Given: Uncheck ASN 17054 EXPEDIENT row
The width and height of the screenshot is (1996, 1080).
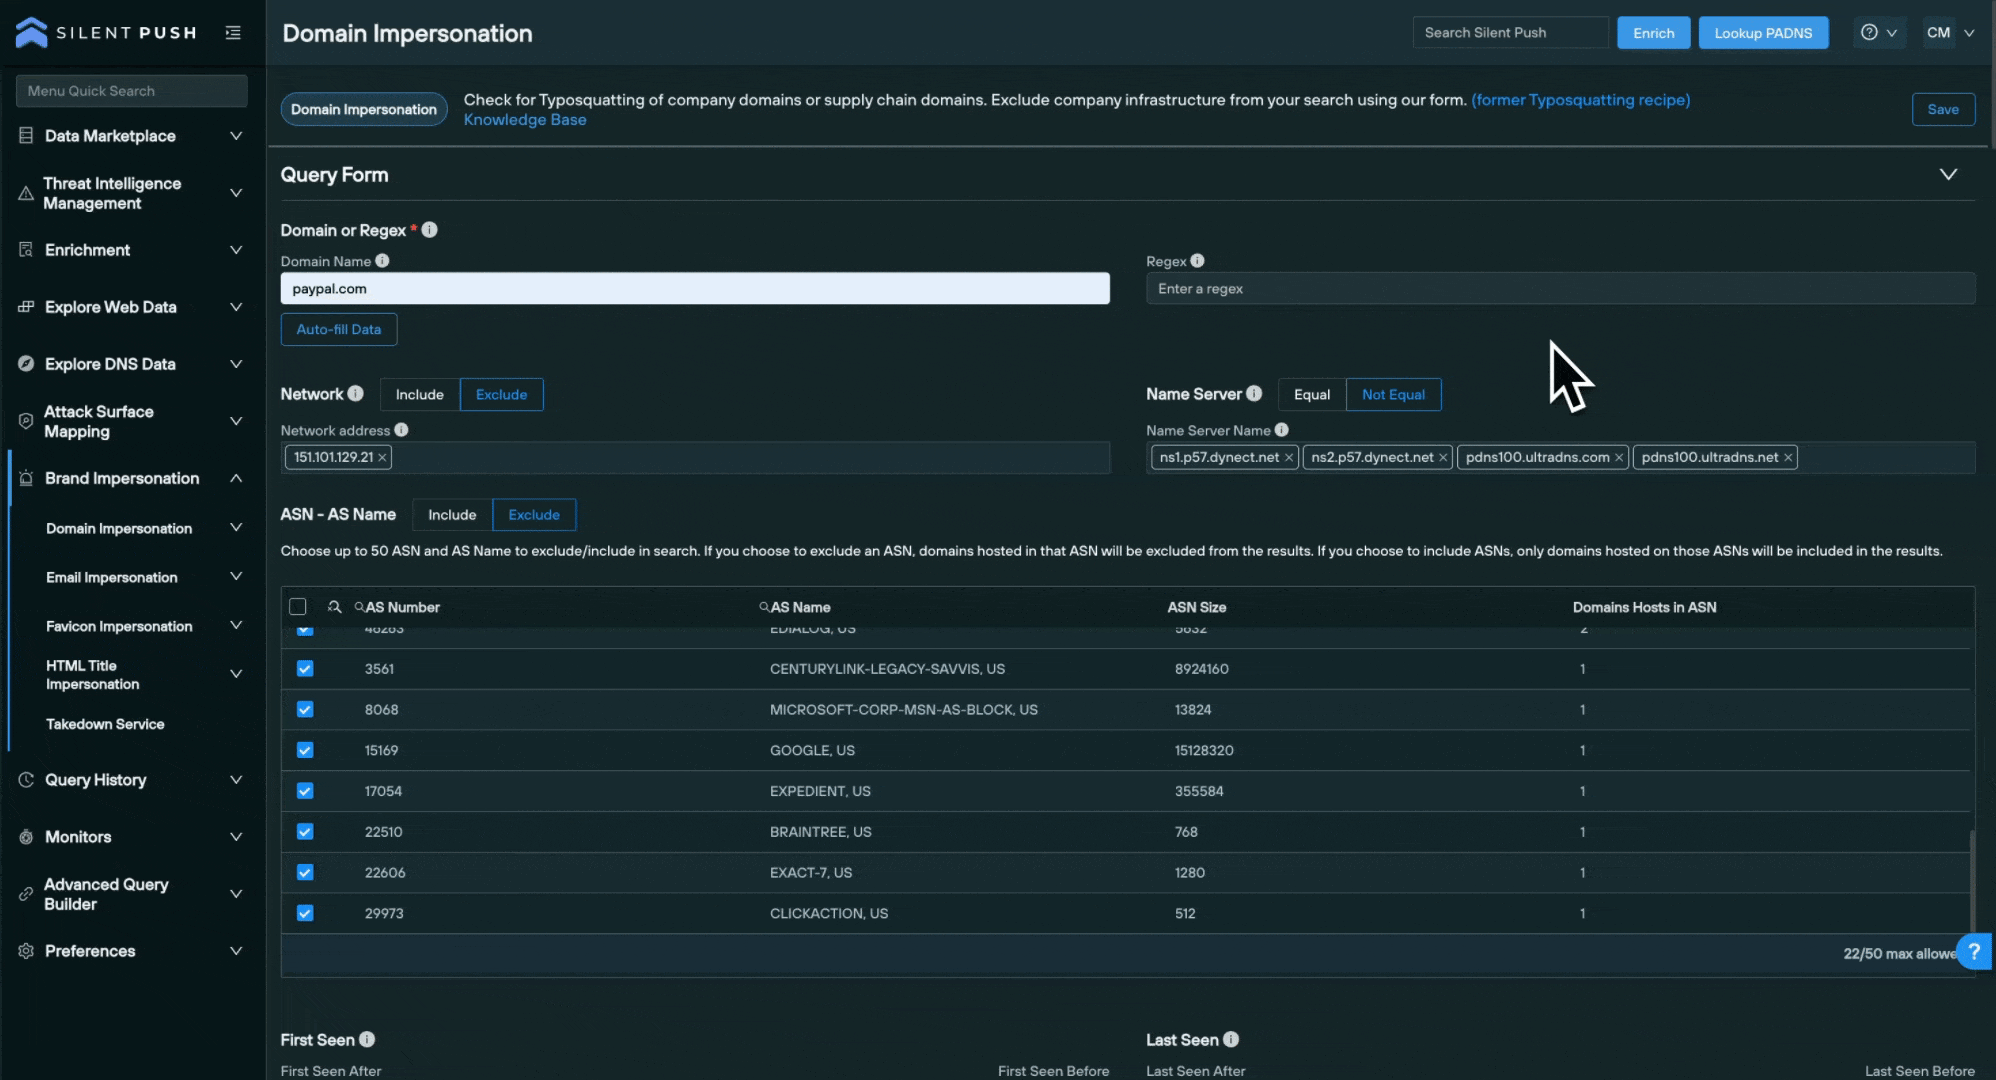Looking at the screenshot, I should click(305, 791).
